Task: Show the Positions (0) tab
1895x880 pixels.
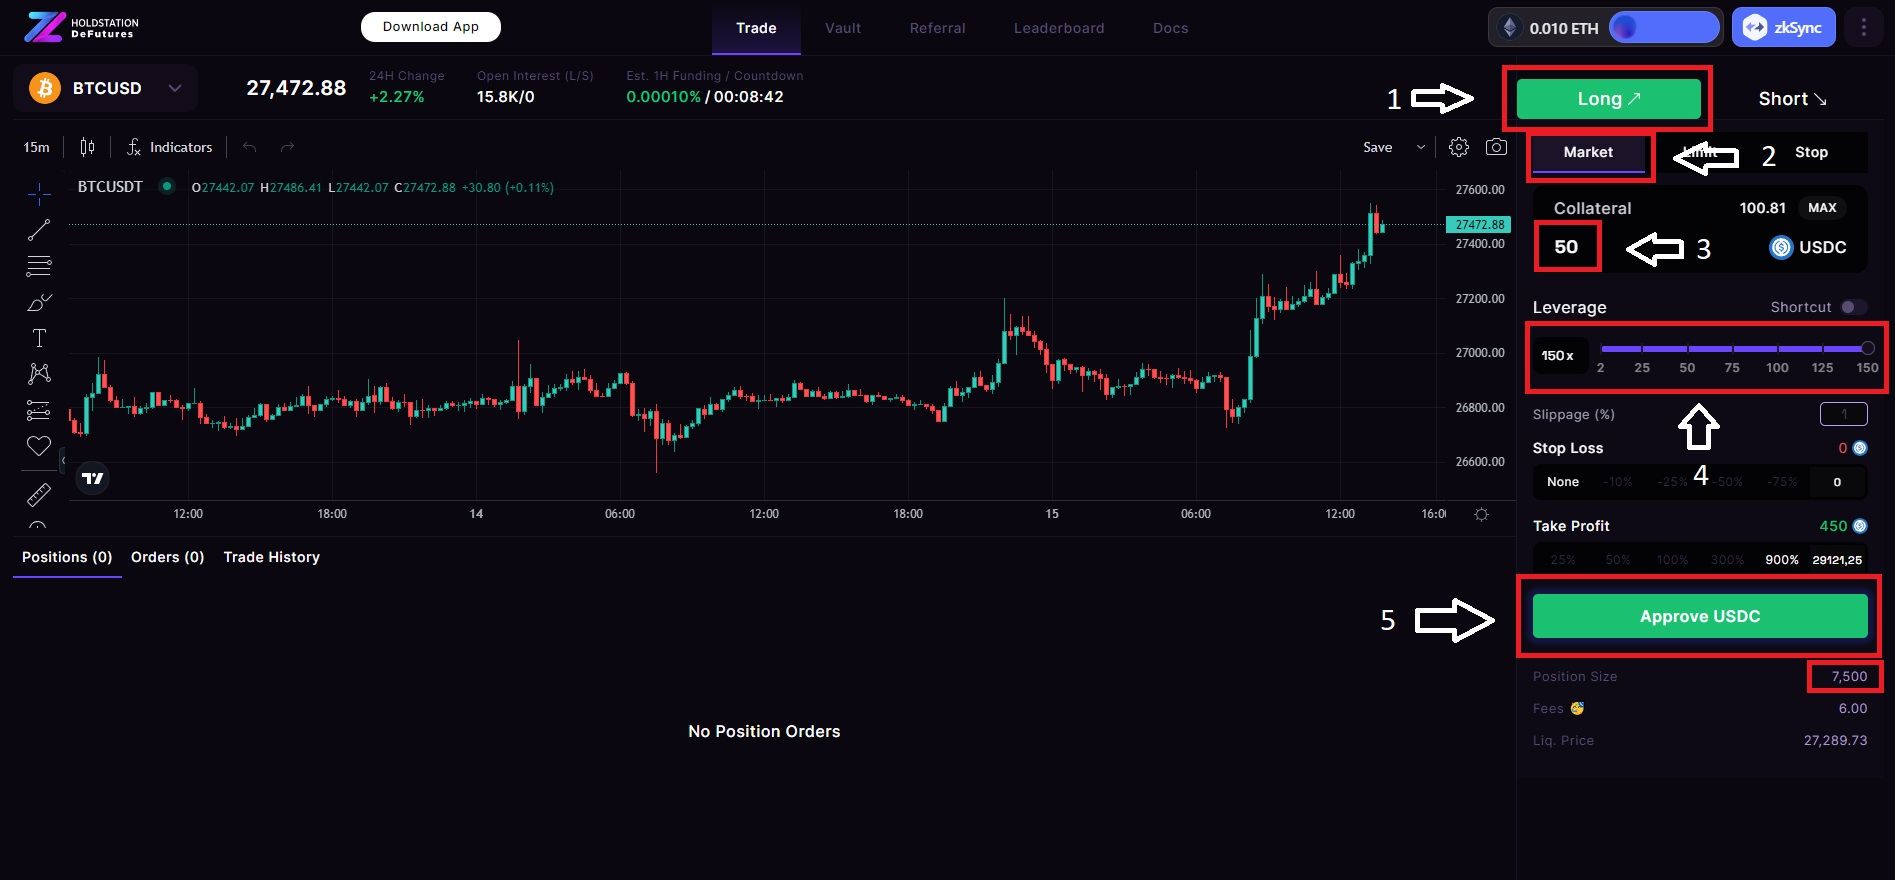Action: pyautogui.click(x=67, y=557)
